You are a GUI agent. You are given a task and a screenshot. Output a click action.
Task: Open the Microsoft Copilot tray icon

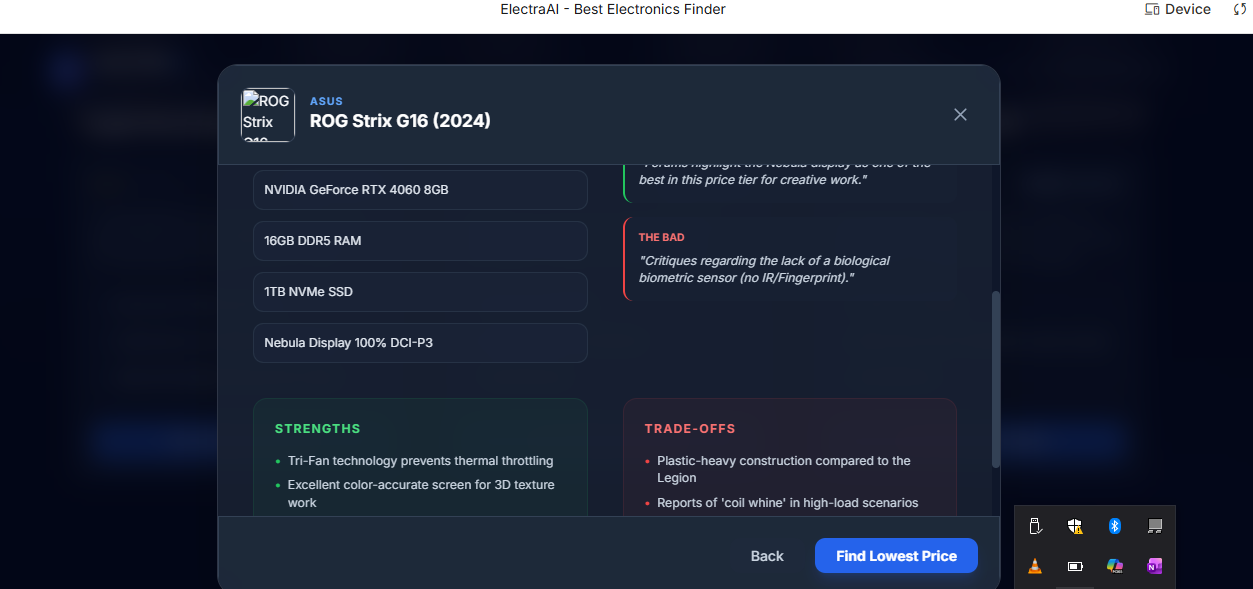point(1114,566)
